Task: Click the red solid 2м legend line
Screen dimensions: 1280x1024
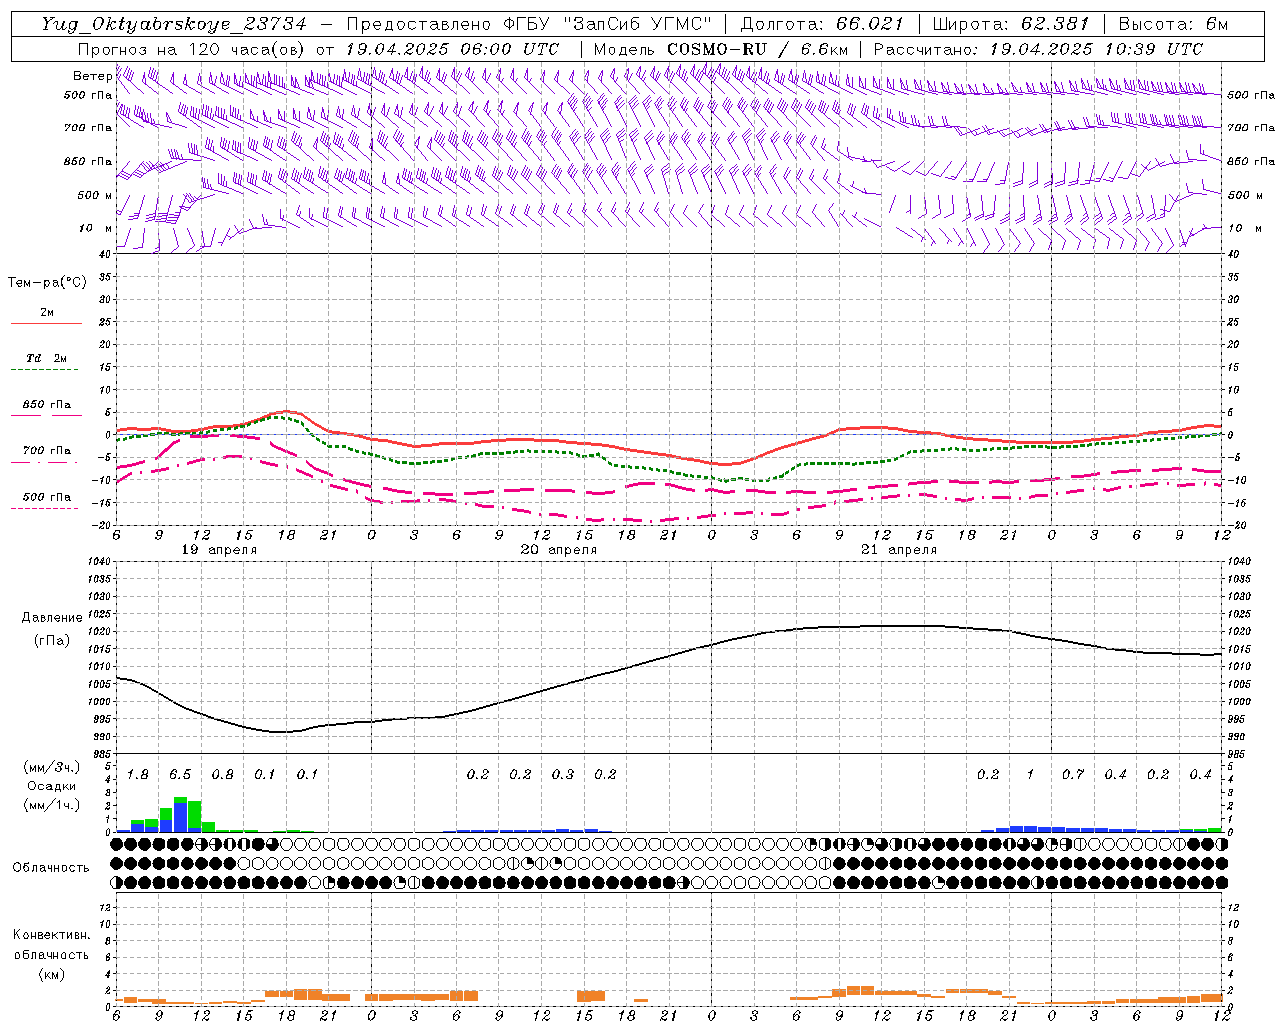Action: click(46, 324)
